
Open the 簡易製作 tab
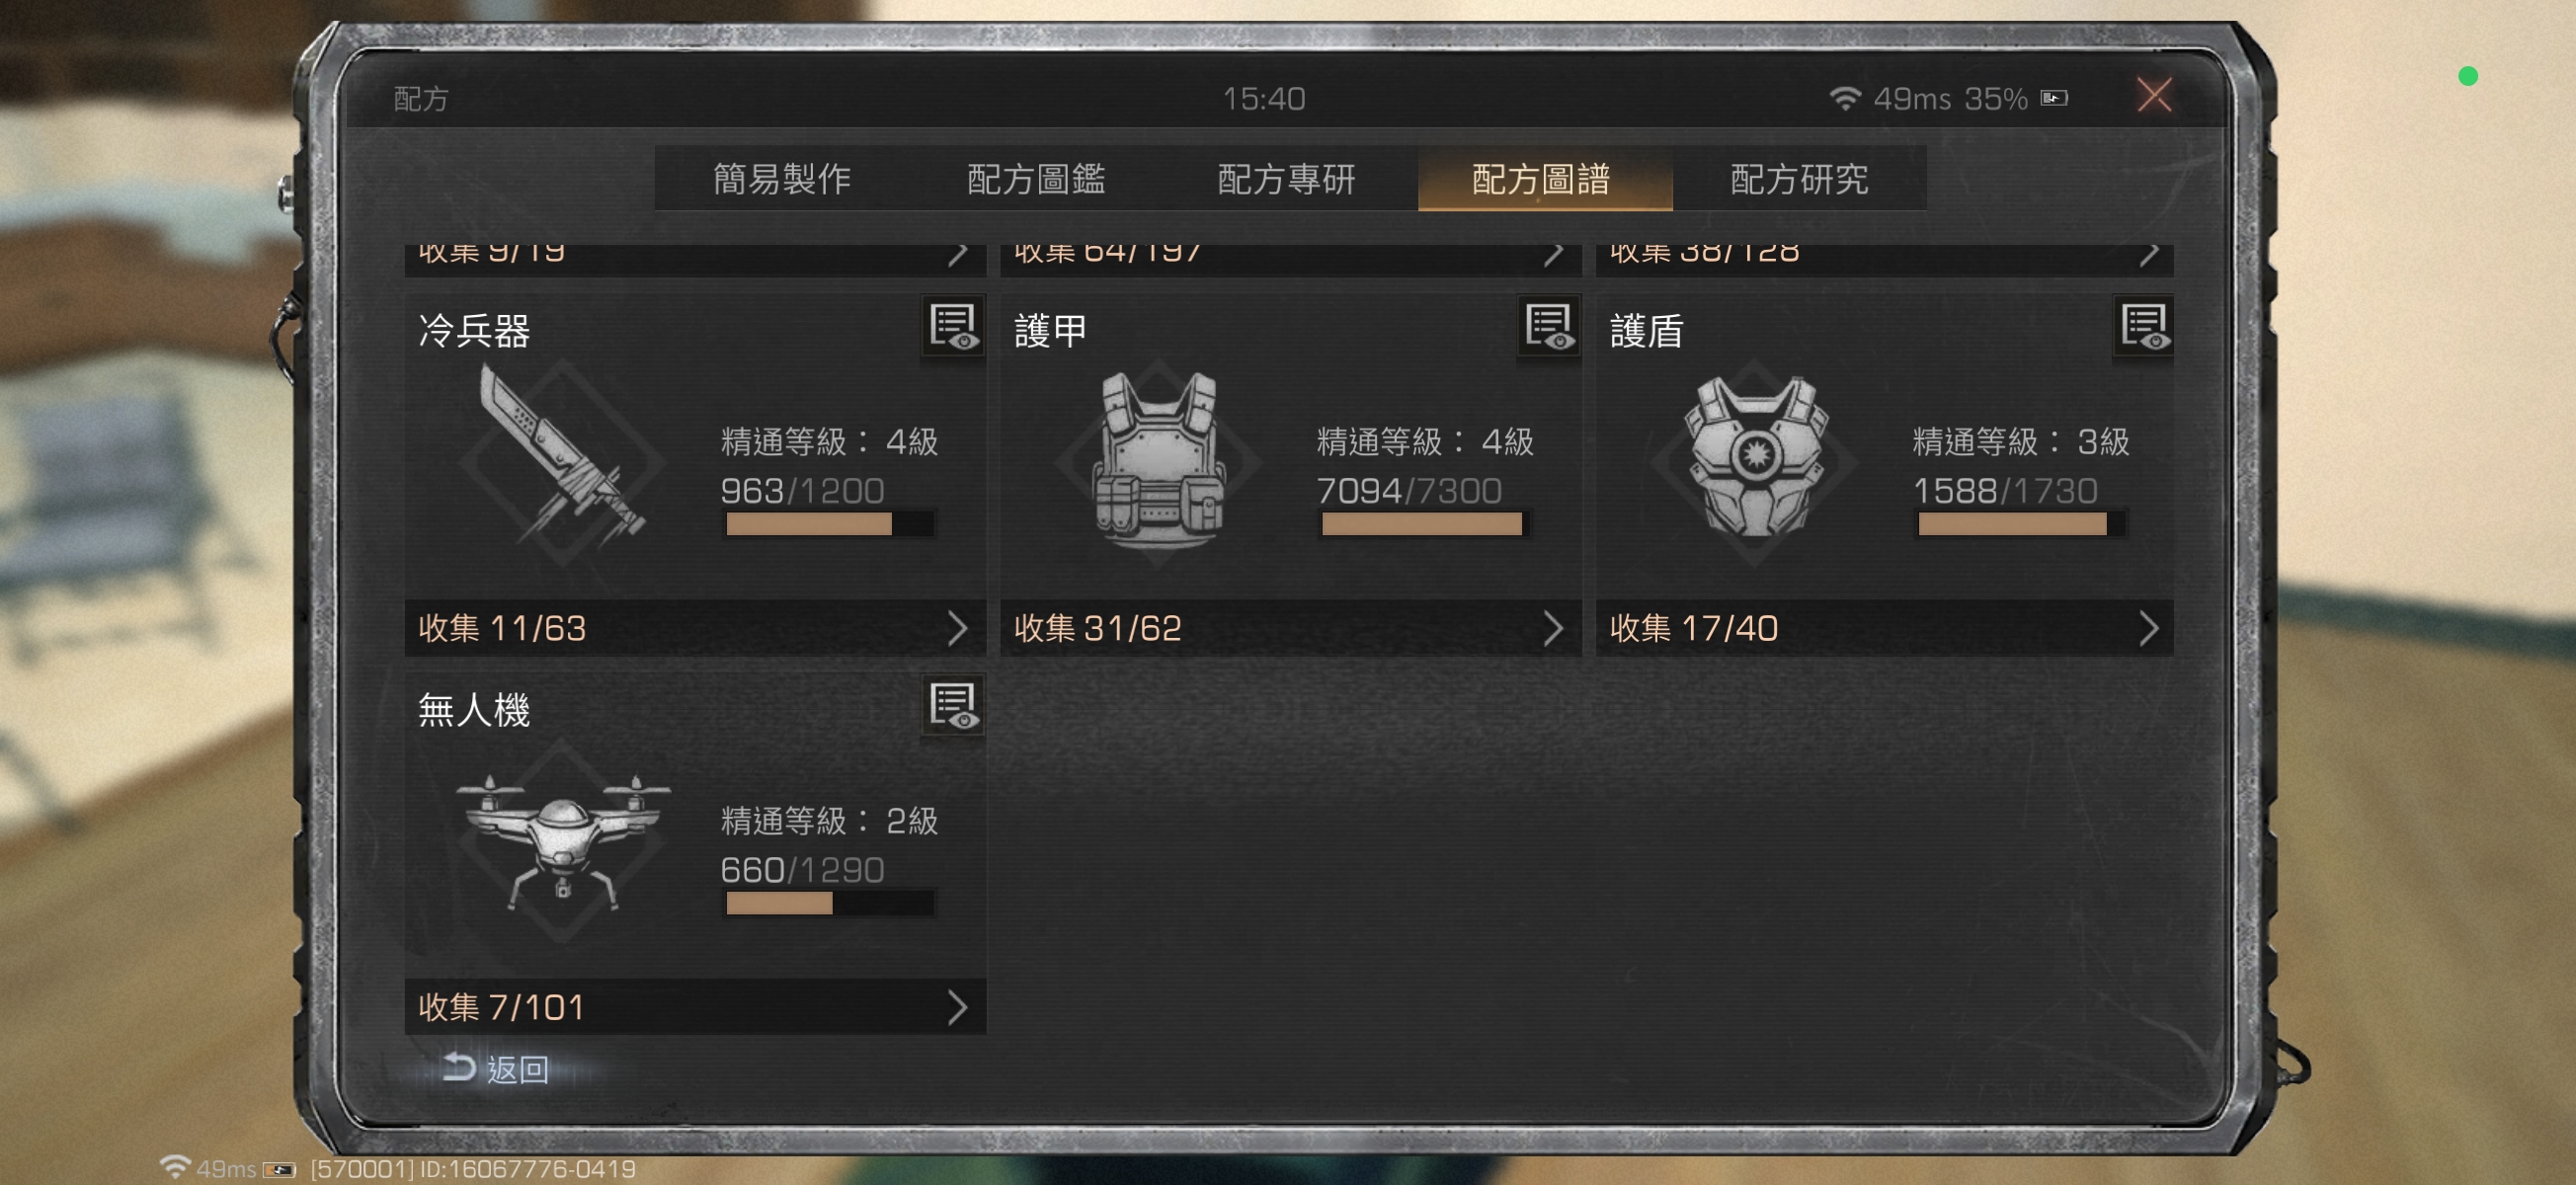tap(782, 179)
